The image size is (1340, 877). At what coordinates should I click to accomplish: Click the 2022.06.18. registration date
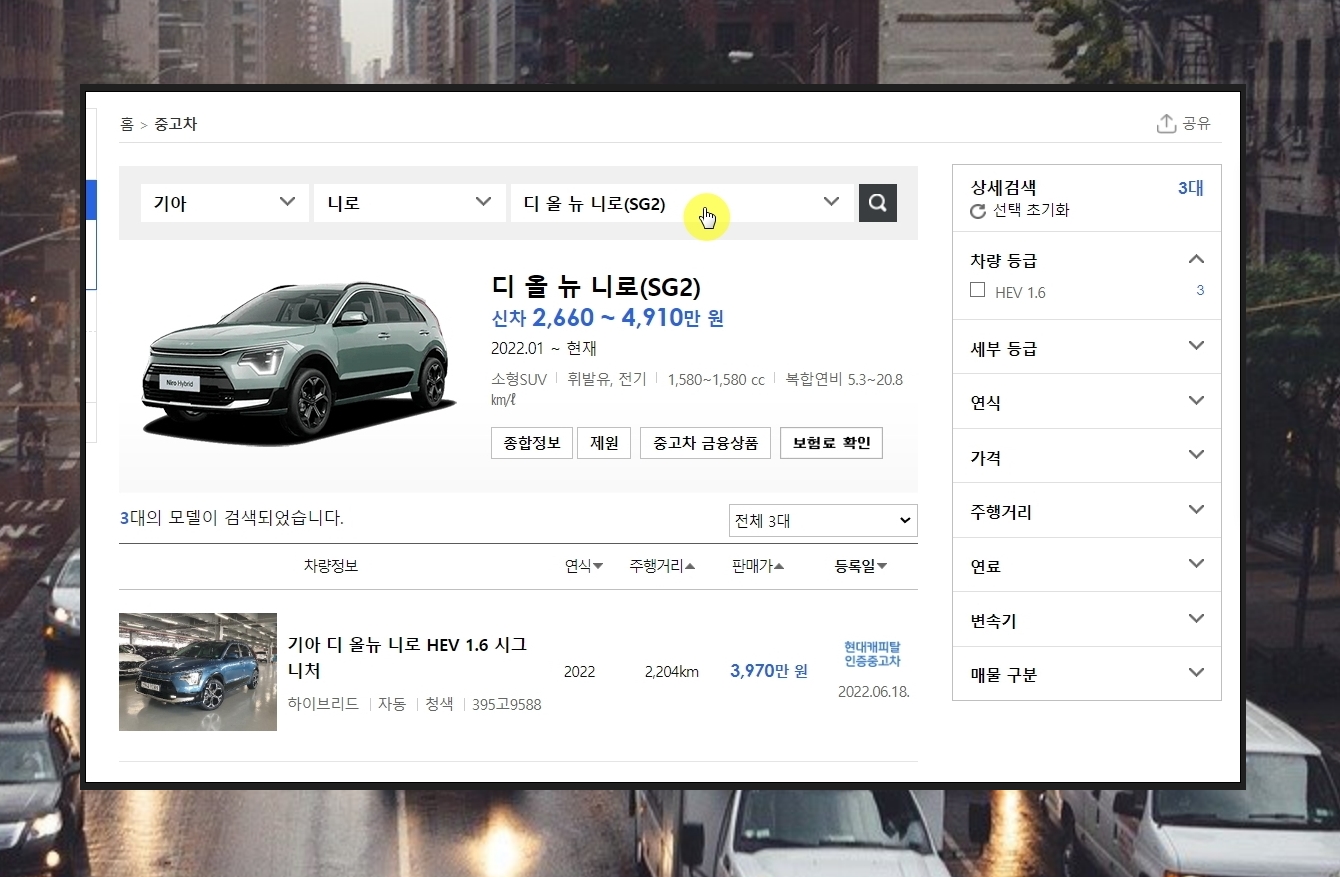click(874, 691)
